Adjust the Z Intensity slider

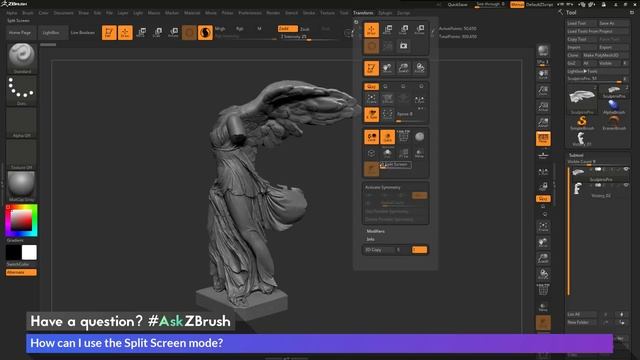click(309, 37)
